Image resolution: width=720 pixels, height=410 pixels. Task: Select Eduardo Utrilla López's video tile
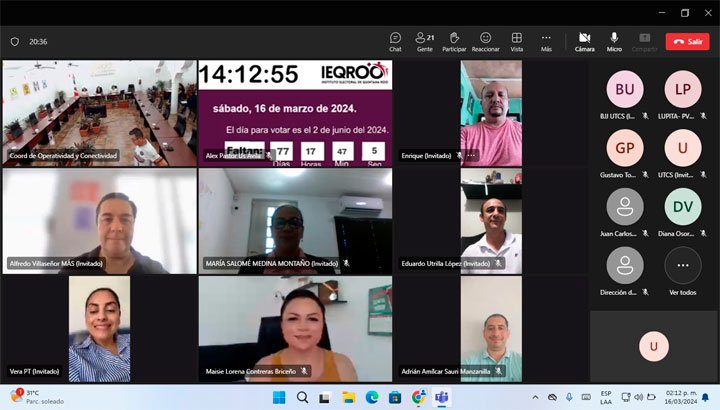tap(491, 221)
